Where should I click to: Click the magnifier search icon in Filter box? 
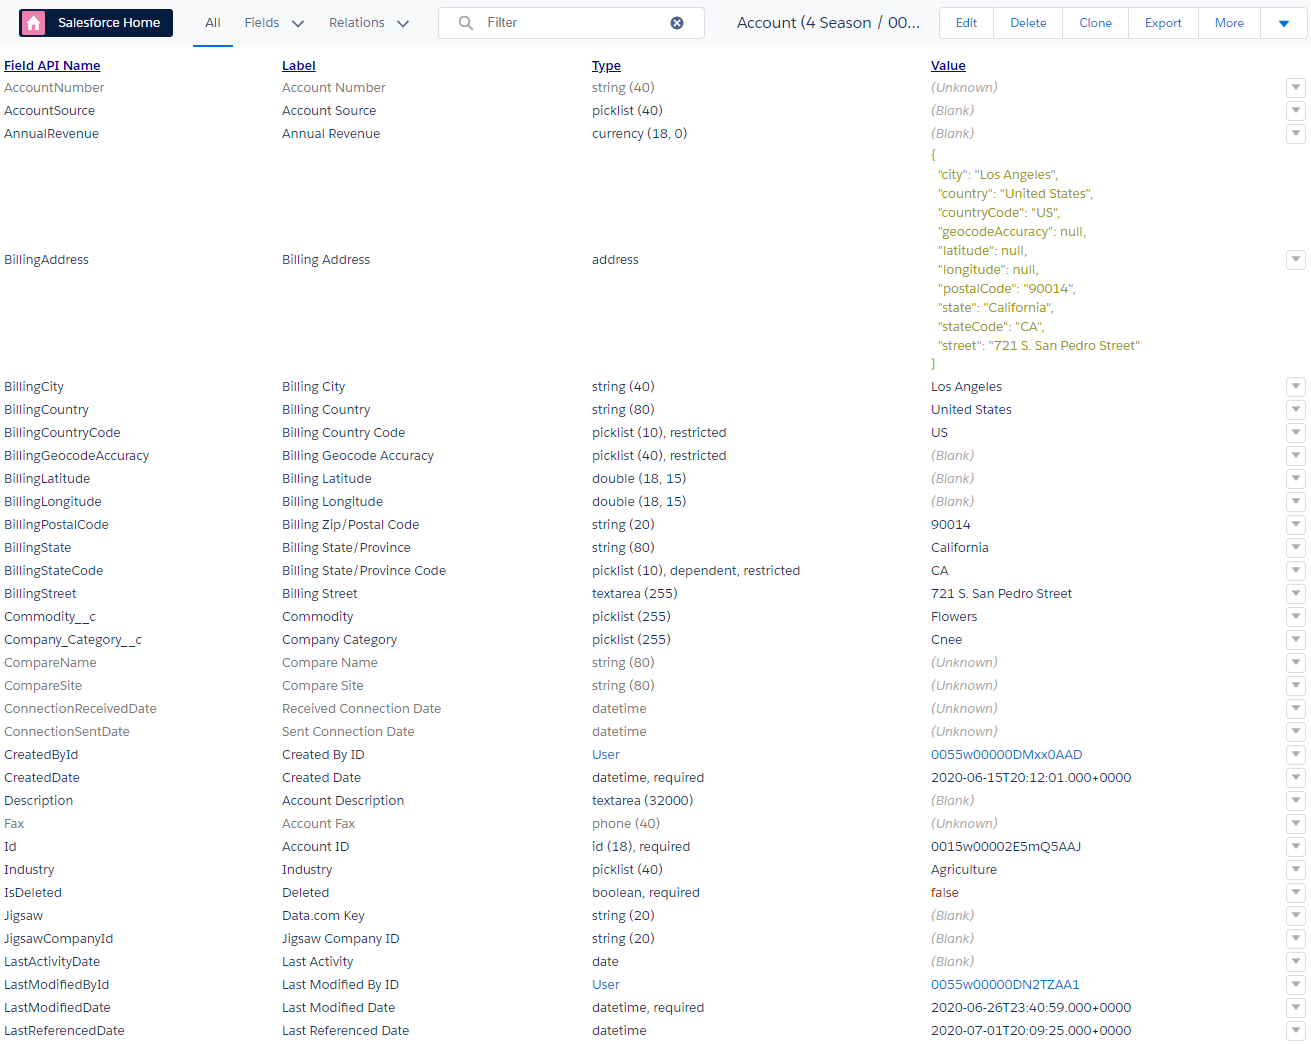coord(466,23)
